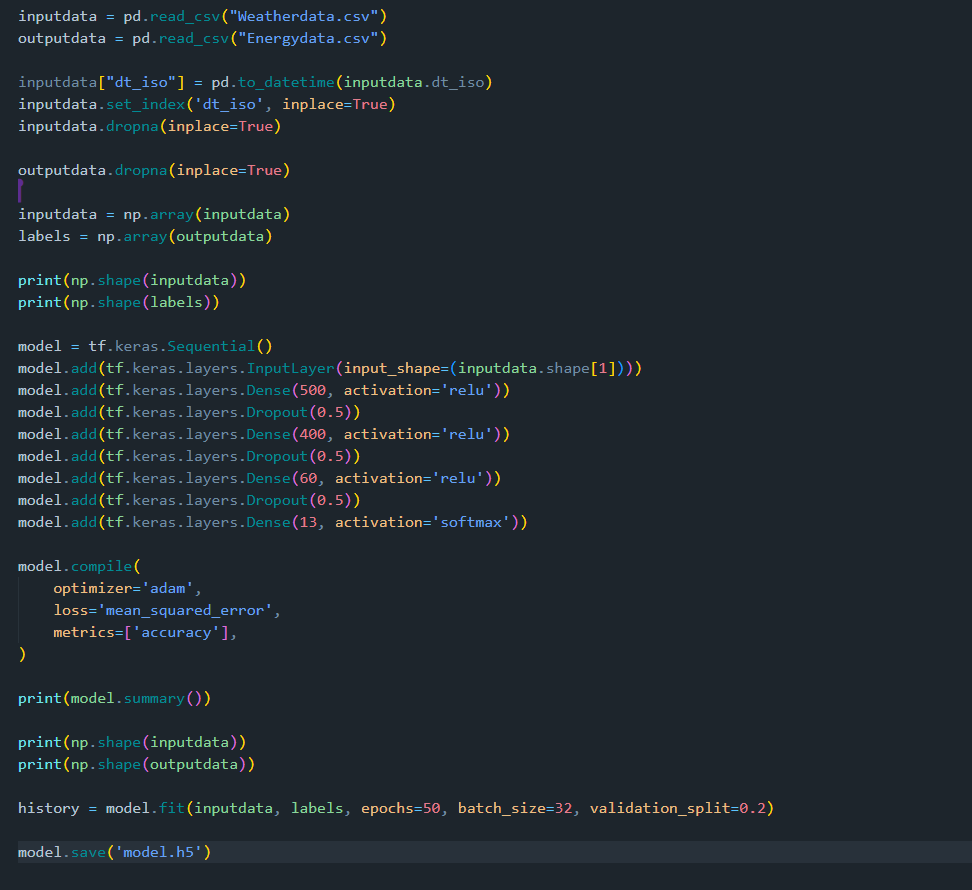Click the 'mean_squared_error' string
Image resolution: width=972 pixels, height=890 pixels.
[x=185, y=610]
